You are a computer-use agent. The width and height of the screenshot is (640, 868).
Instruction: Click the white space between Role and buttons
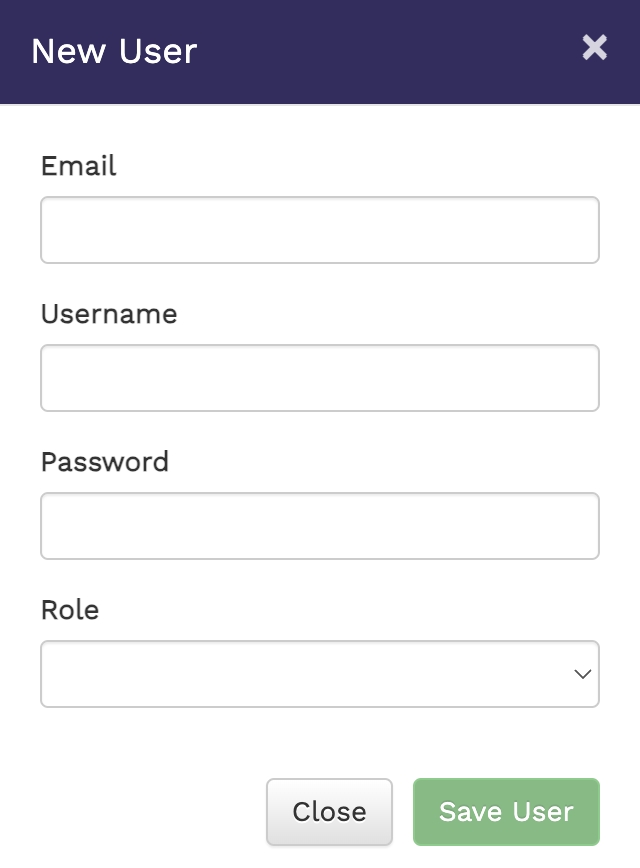point(320,742)
